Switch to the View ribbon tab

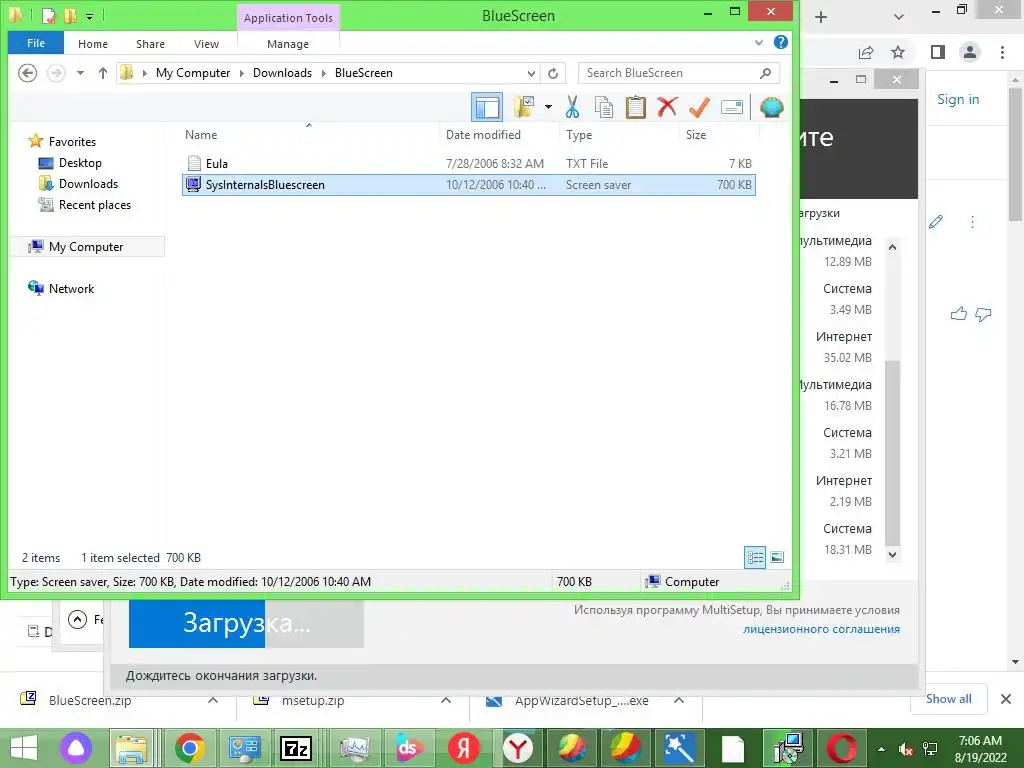click(206, 44)
